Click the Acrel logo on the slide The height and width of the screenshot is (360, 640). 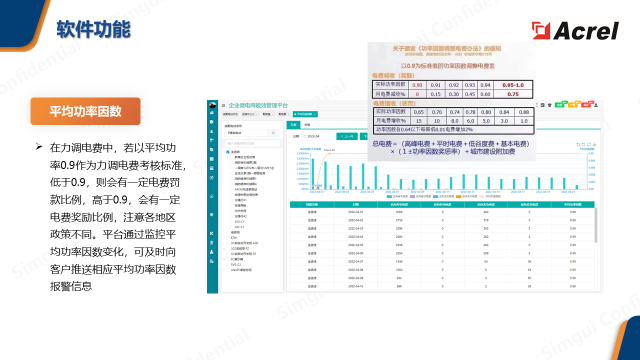tap(575, 31)
